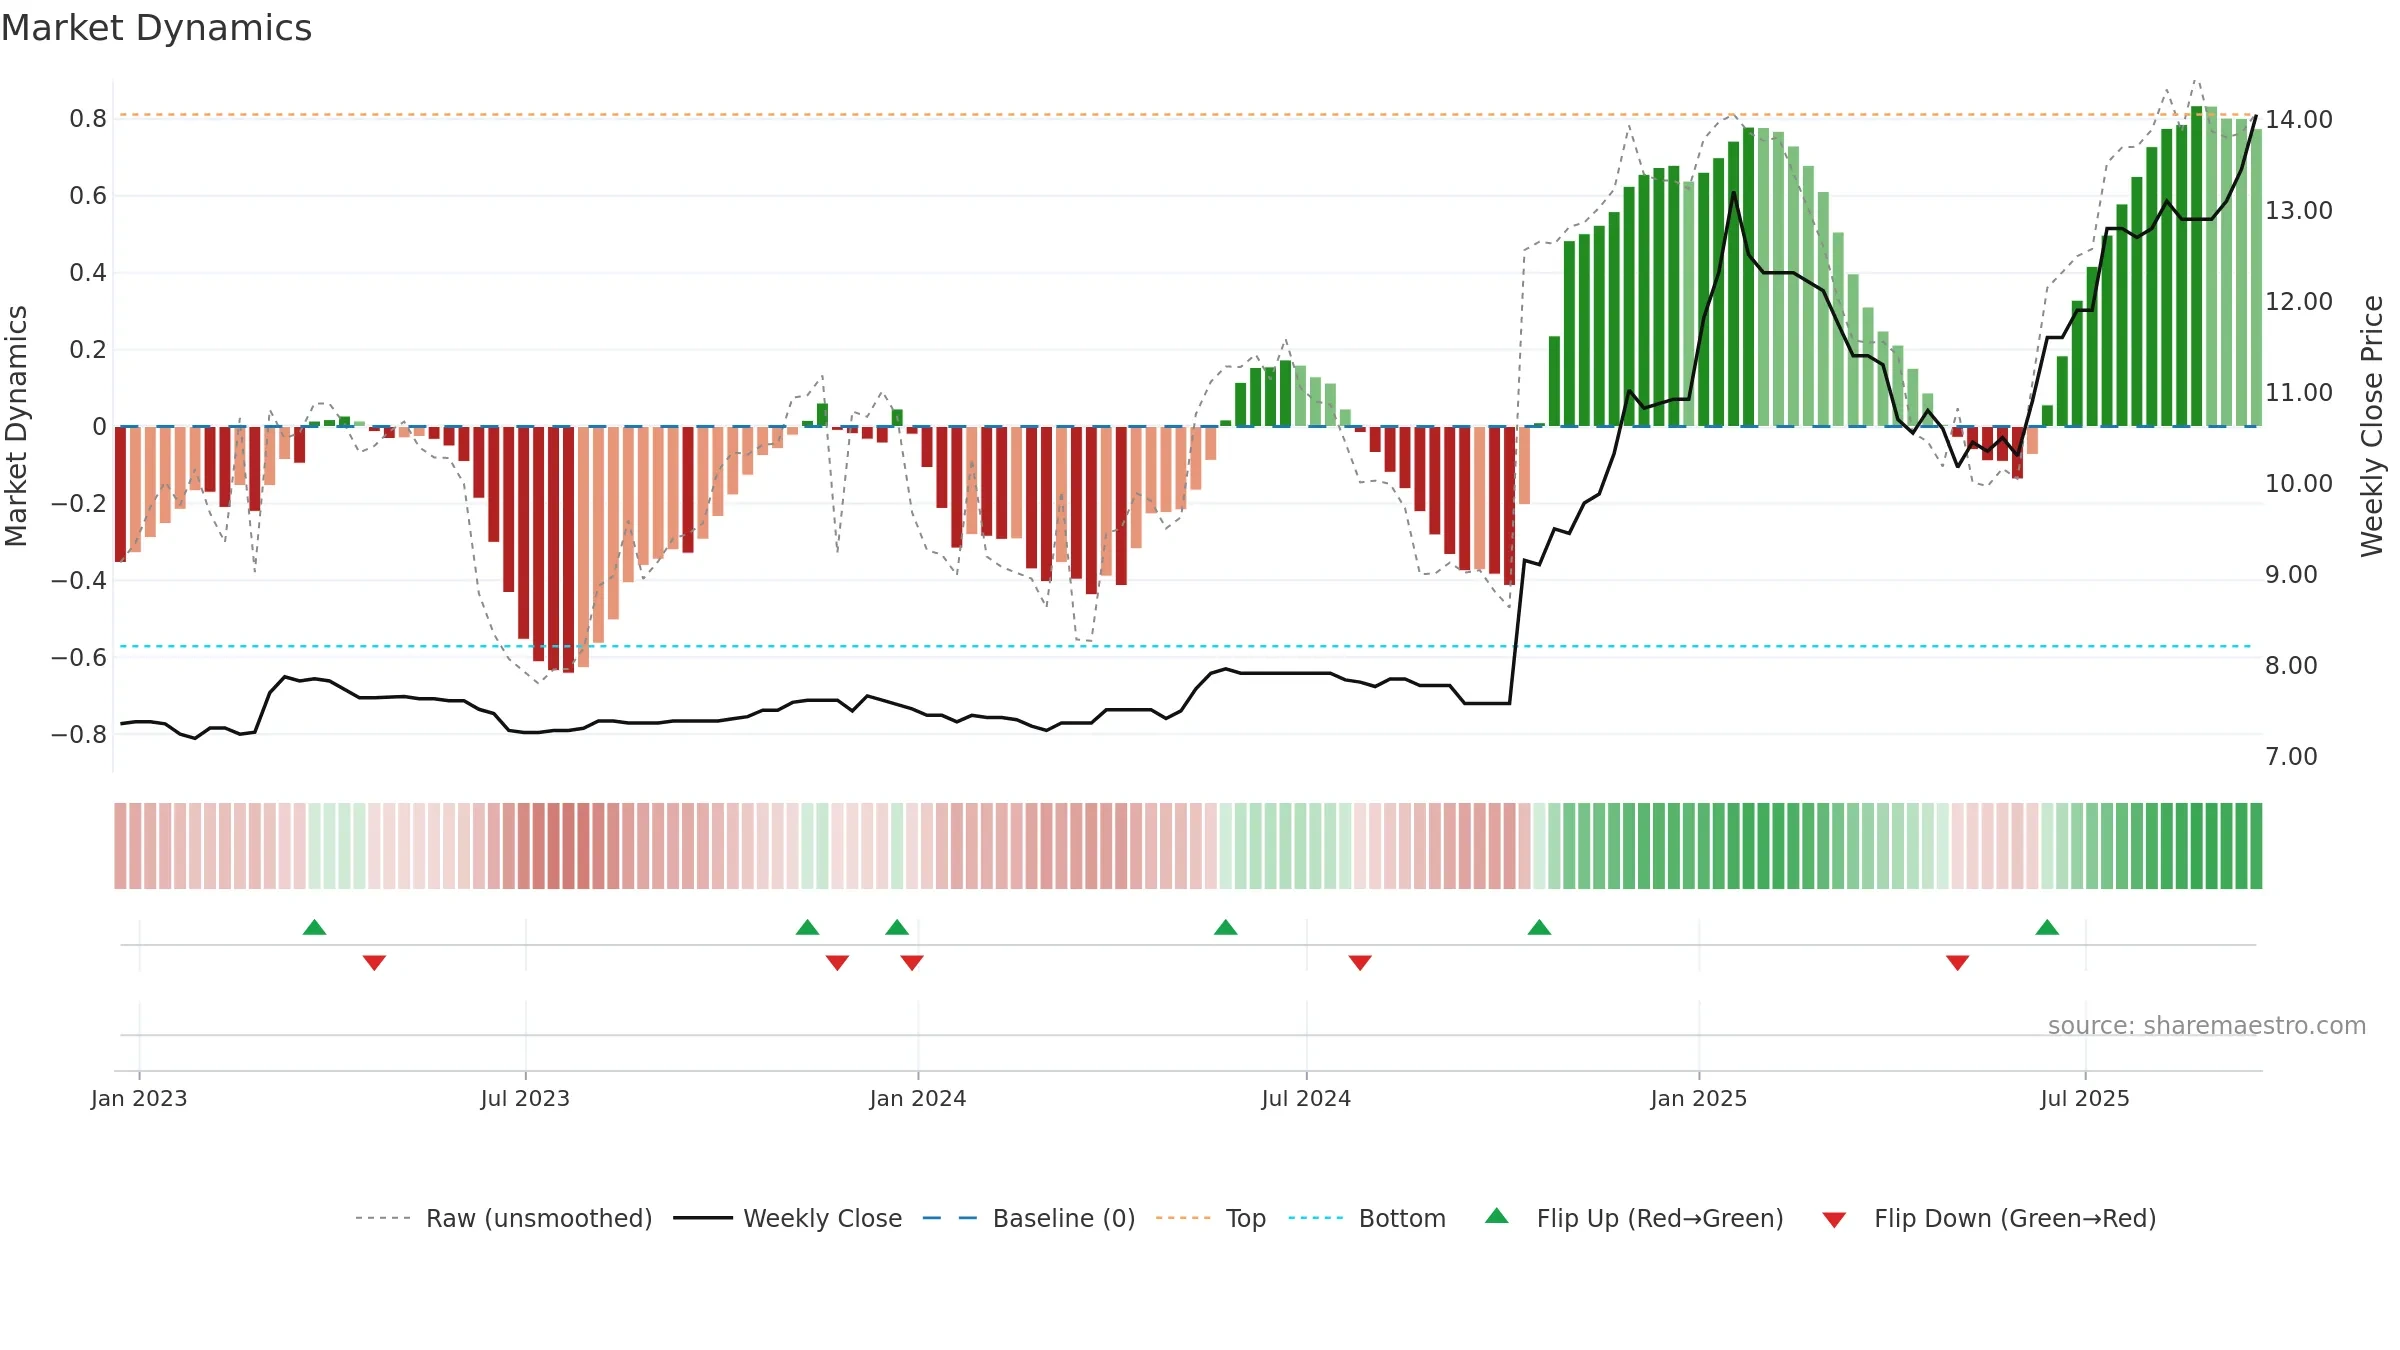Click the Jul 2025 x-axis label
This screenshot has width=2400, height=1350.
2085,1098
